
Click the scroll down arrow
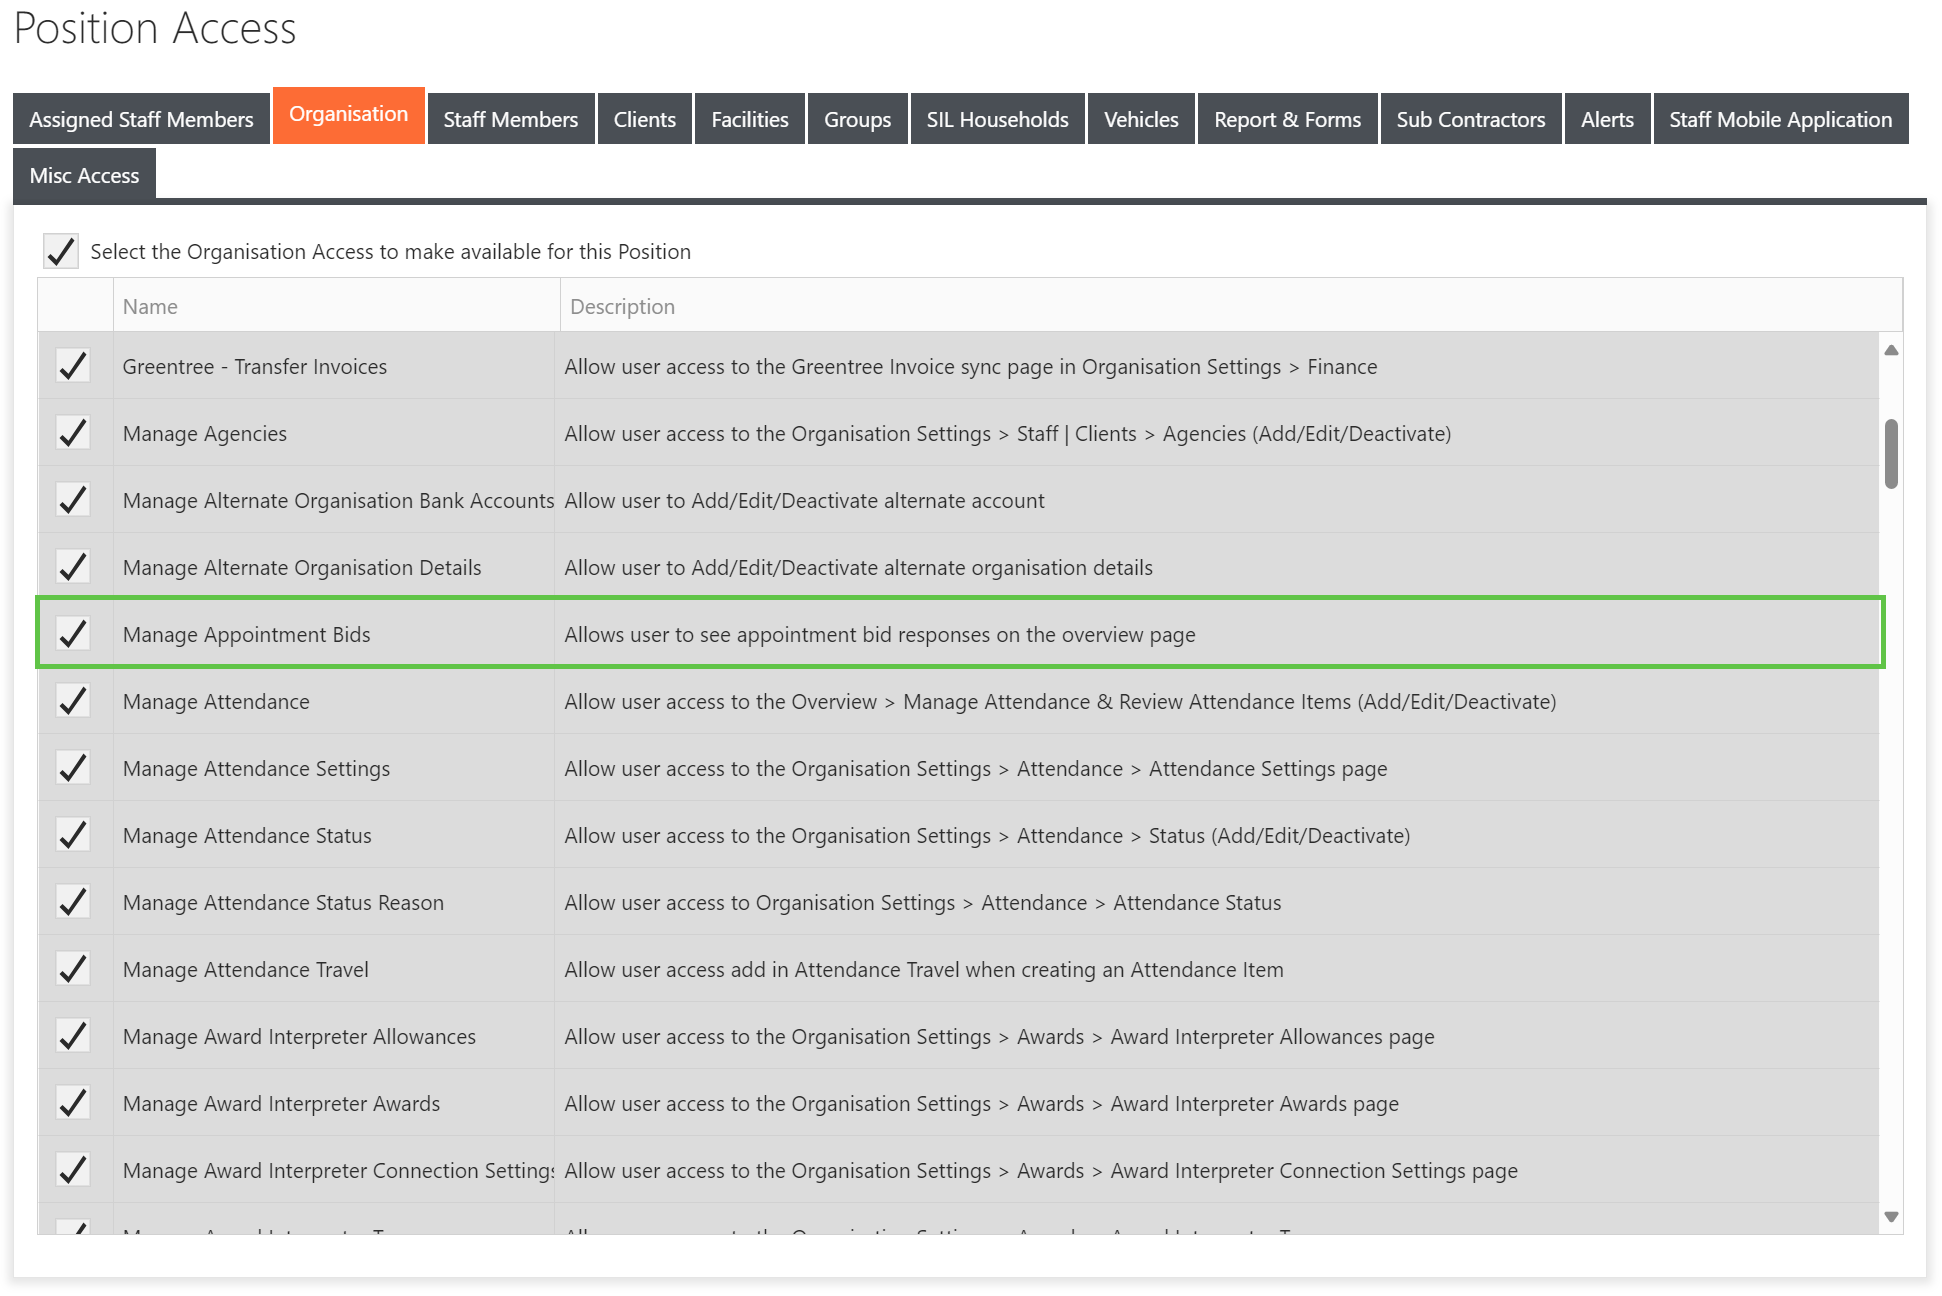pos(1891,1217)
